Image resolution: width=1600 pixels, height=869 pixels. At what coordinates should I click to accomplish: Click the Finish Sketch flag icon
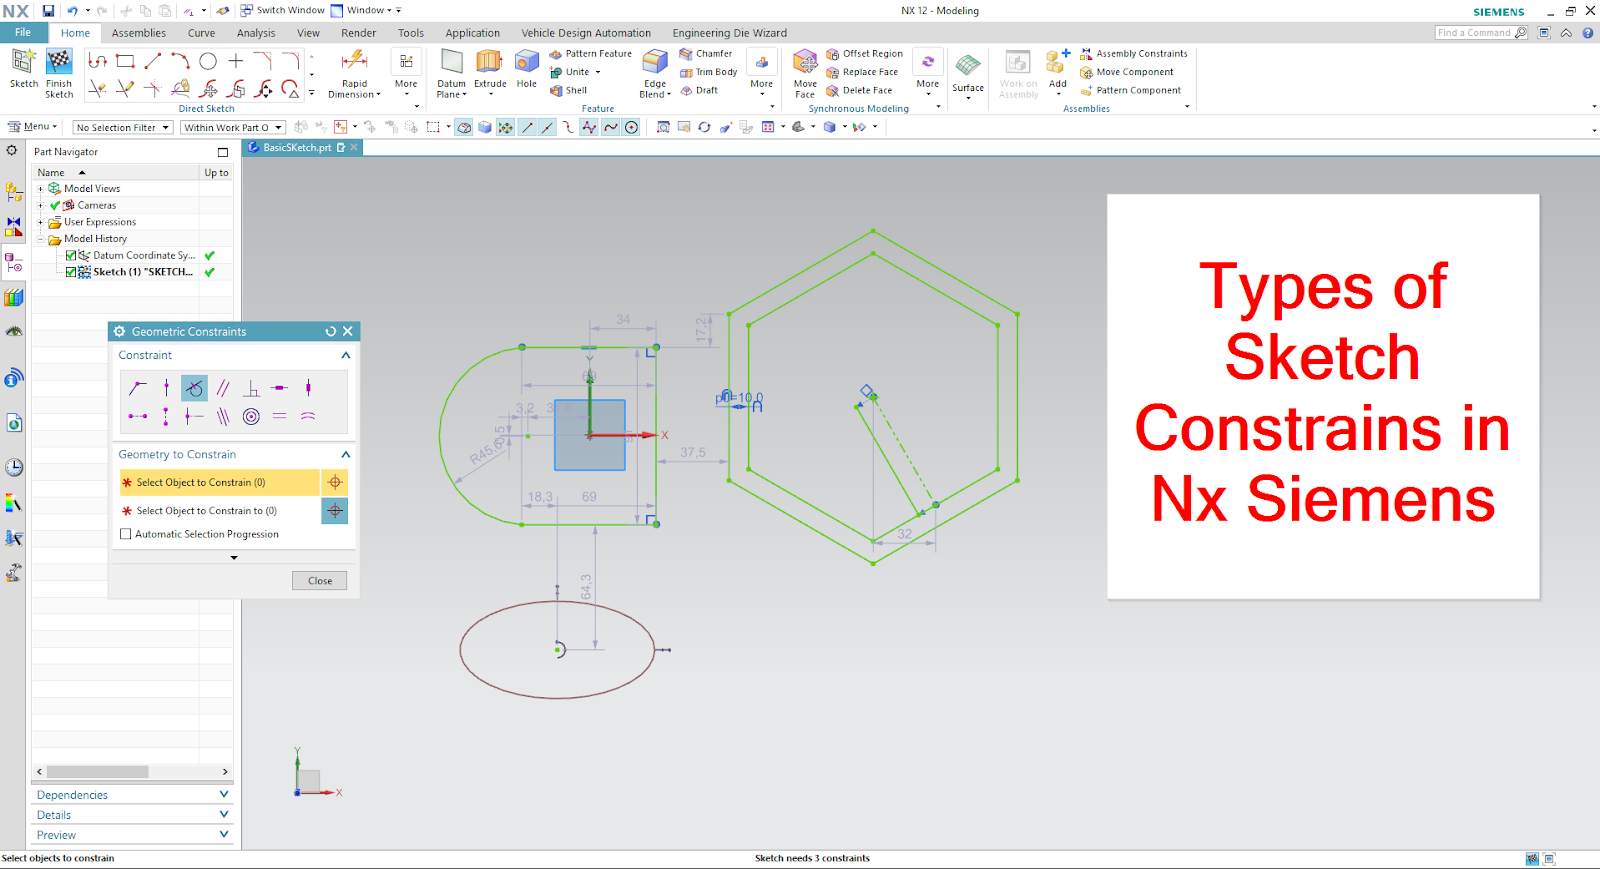click(x=59, y=62)
